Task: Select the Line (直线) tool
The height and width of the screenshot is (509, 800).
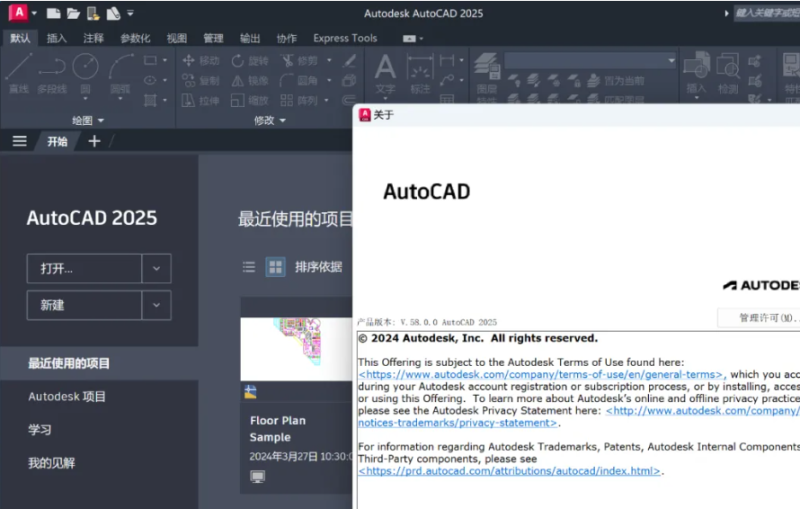Action: [x=19, y=73]
